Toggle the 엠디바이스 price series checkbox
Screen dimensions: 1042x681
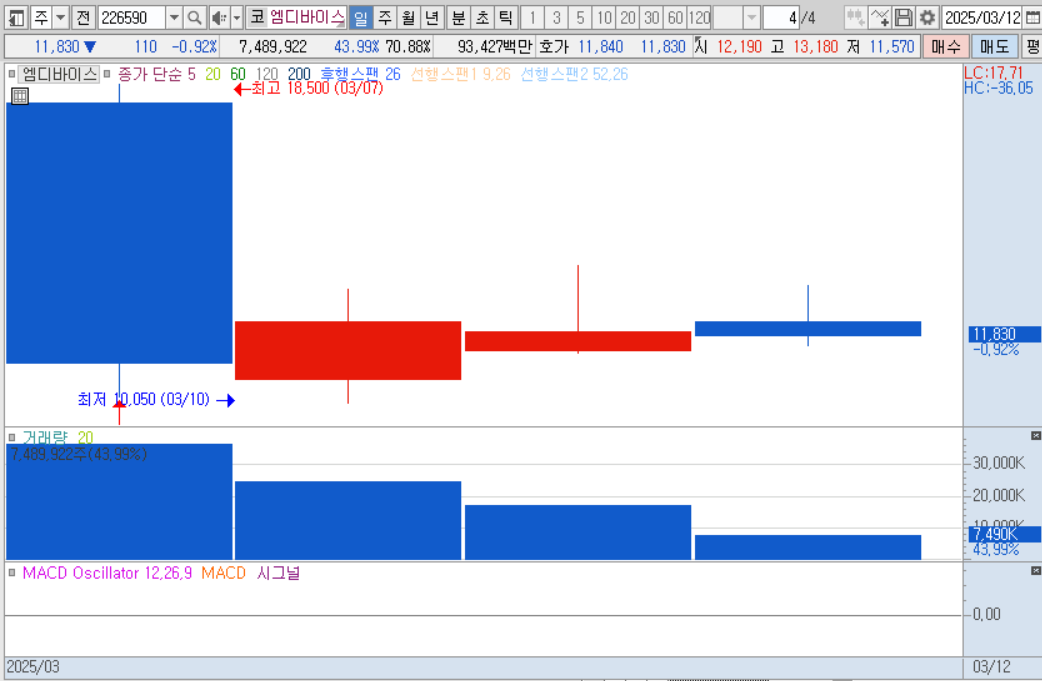(12, 74)
